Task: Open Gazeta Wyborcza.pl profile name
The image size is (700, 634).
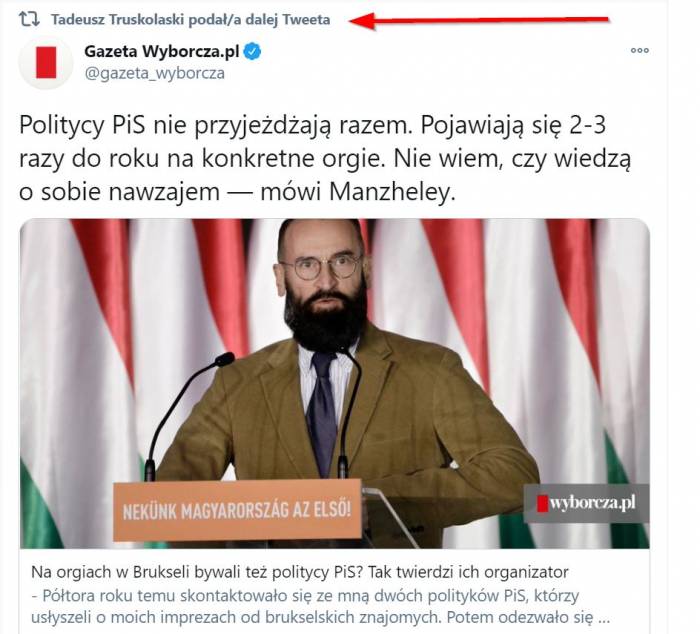Action: 162,52
